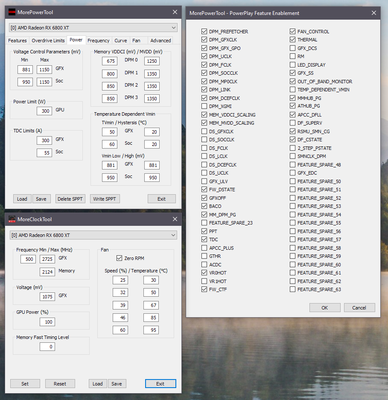
Task: Click the GFX TVmin temperature field
Action: pos(110,132)
